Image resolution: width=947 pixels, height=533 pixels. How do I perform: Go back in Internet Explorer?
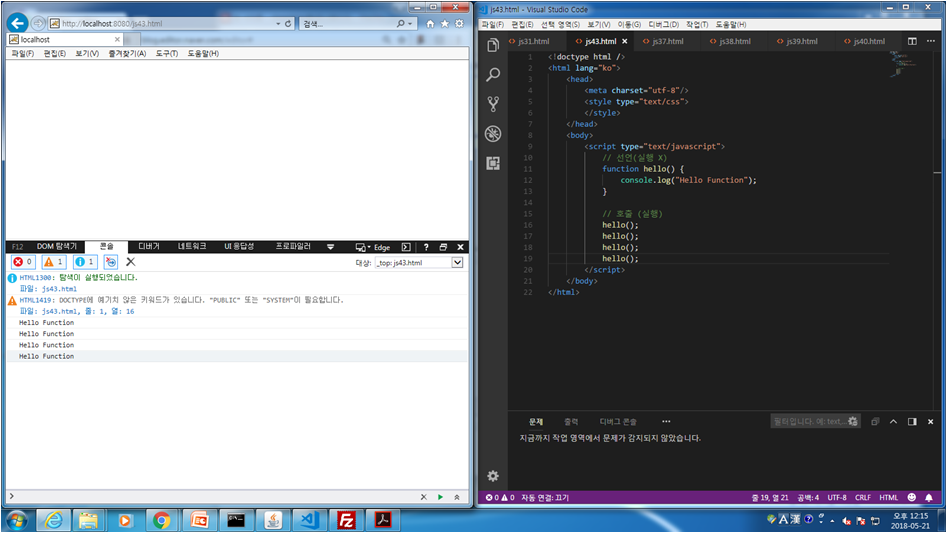point(18,24)
